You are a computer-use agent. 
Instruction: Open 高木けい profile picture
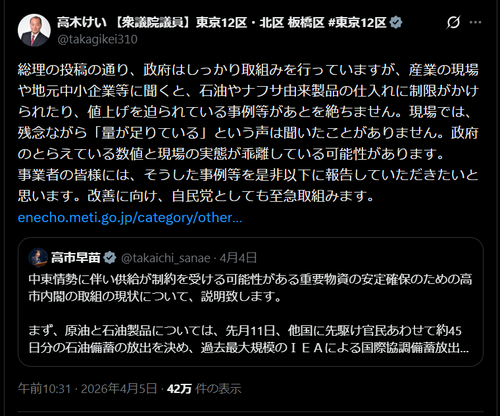34,30
